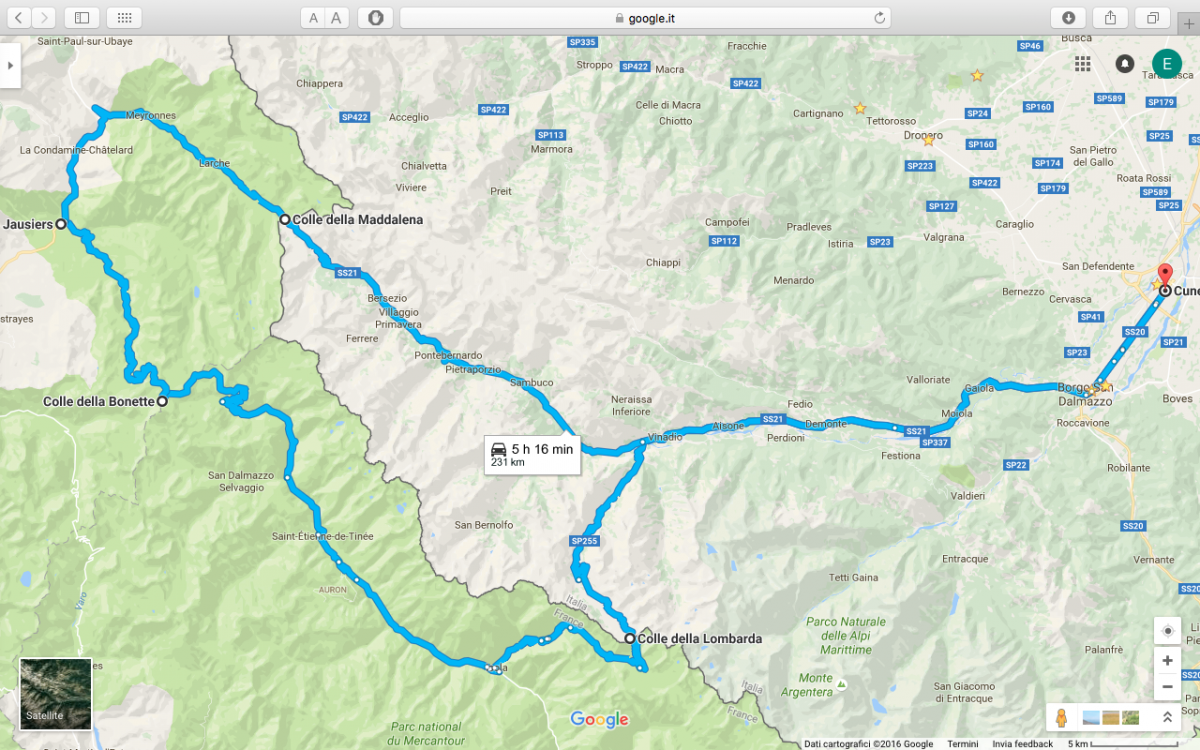1200x750 pixels.
Task: Expand the collapsed directions side panel
Action: [9, 65]
